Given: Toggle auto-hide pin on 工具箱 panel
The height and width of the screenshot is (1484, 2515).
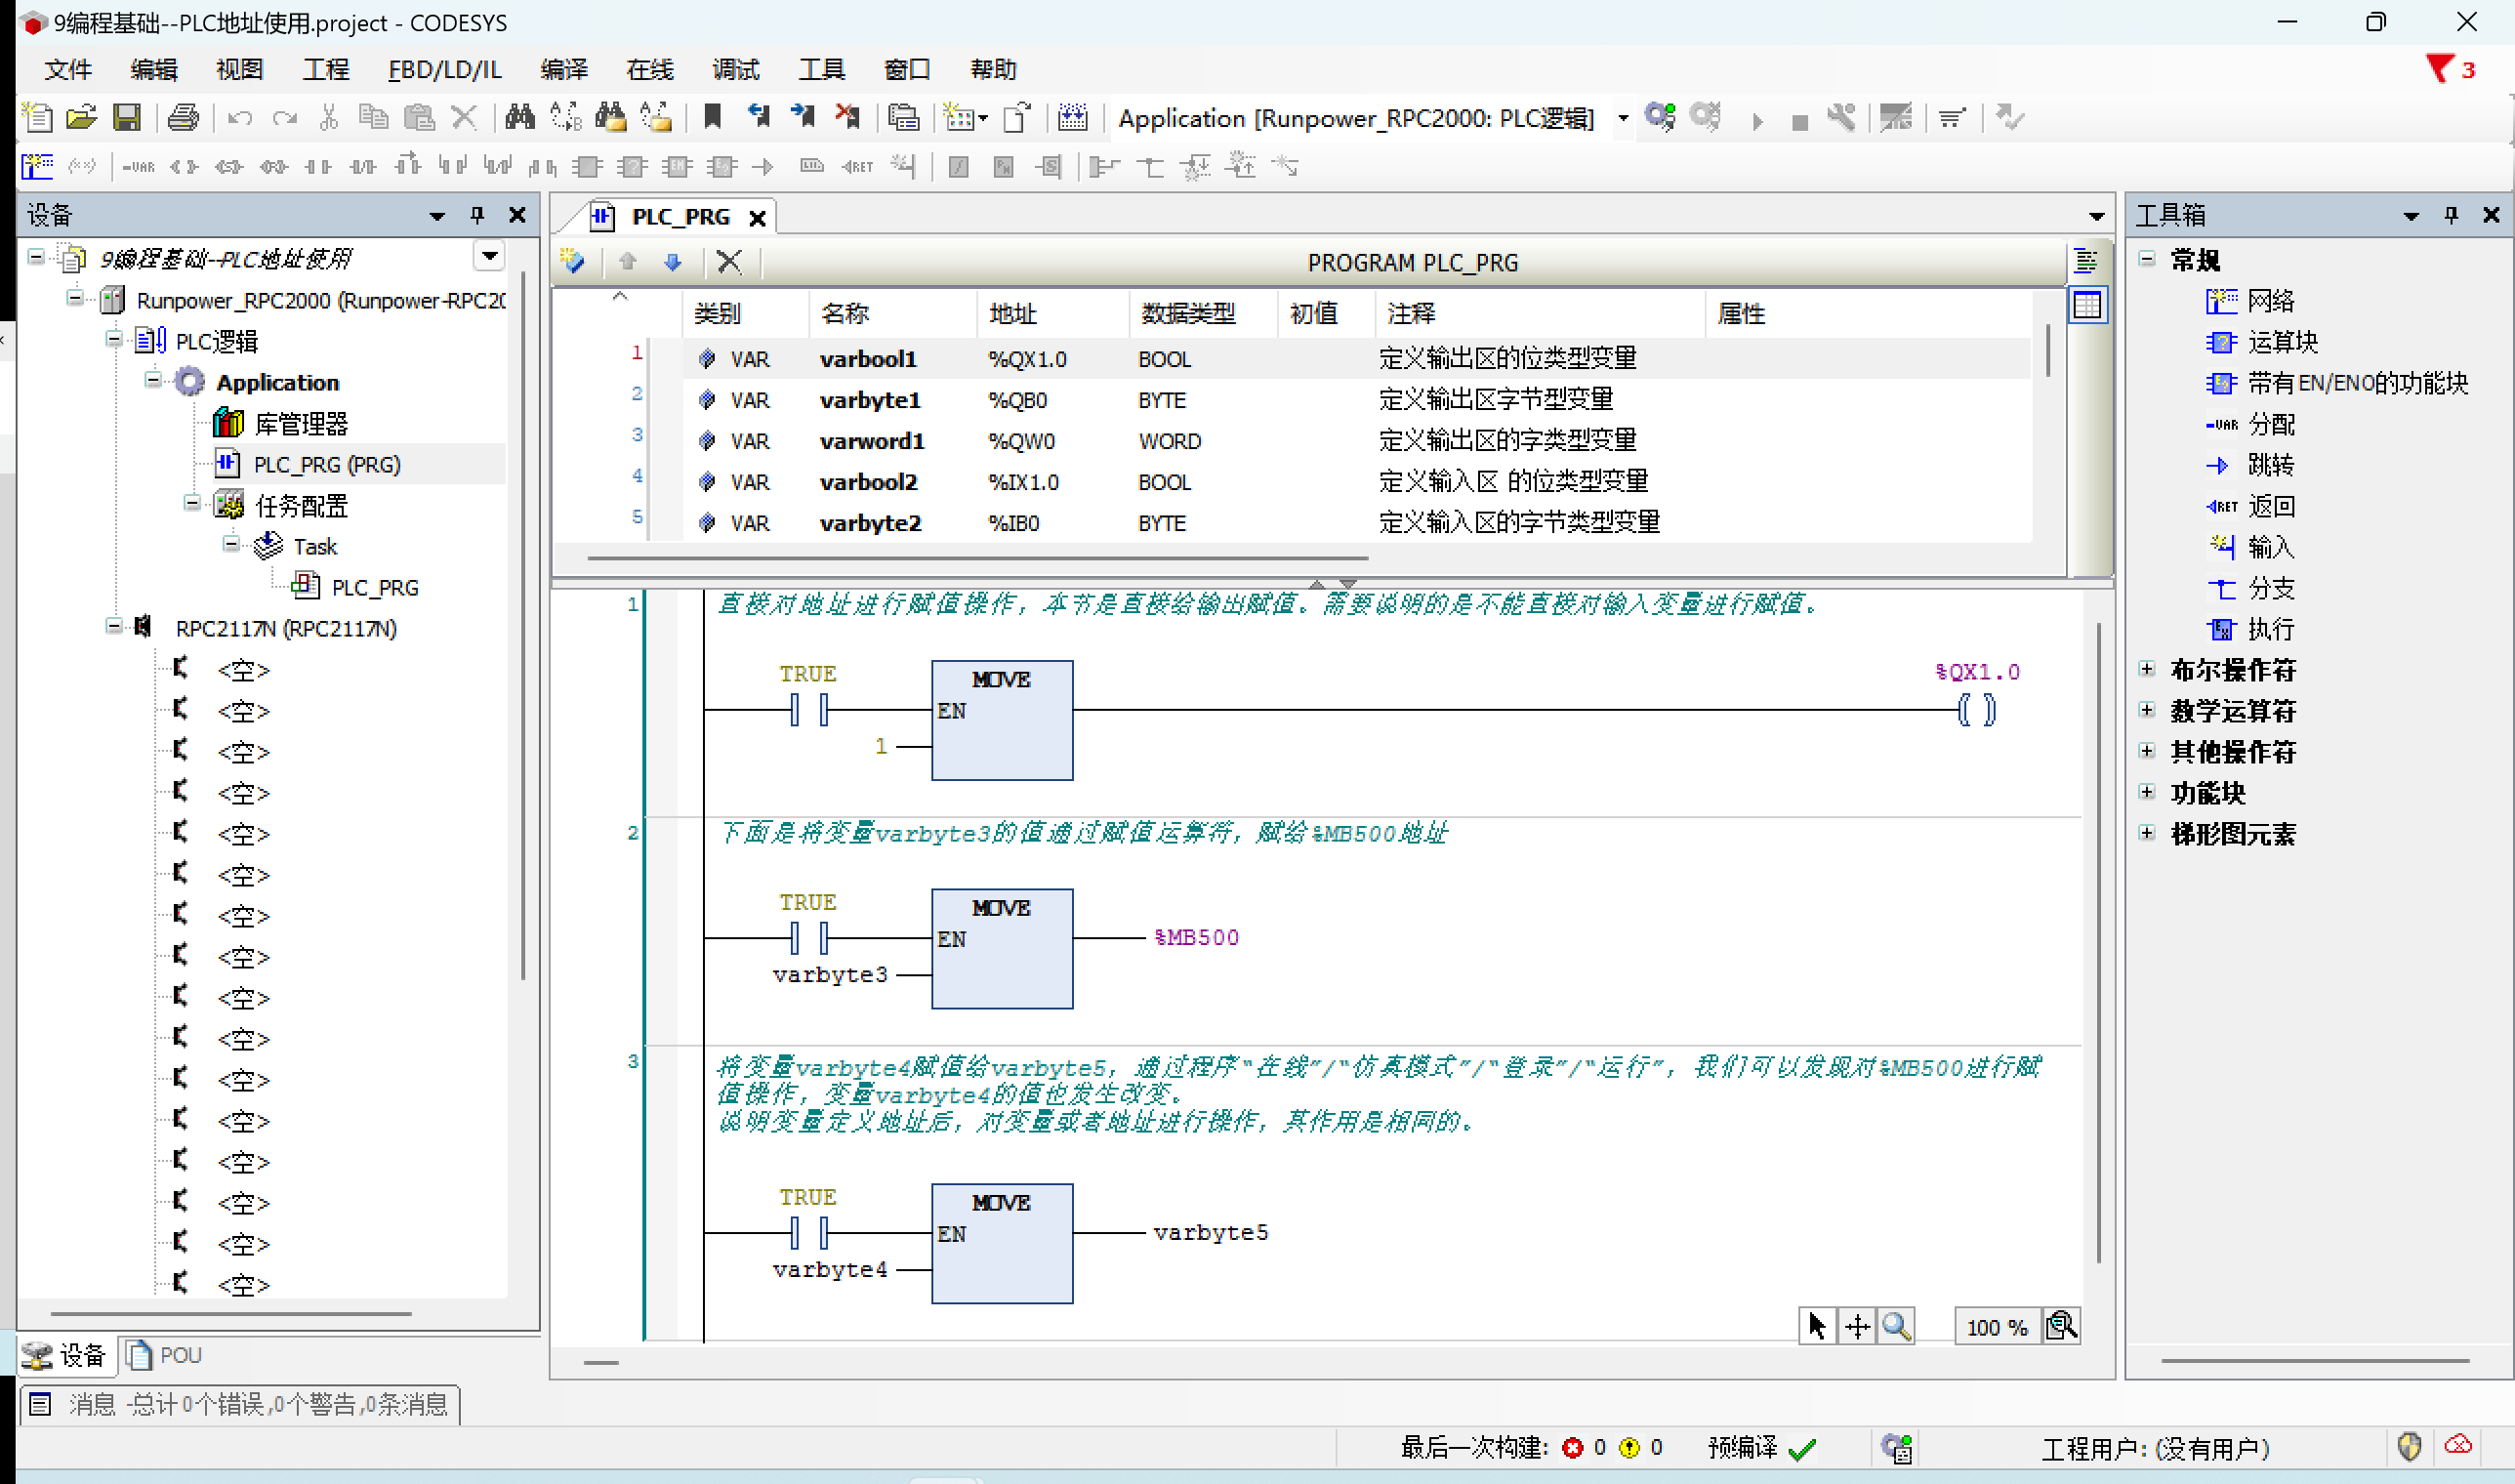Looking at the screenshot, I should tap(2451, 215).
